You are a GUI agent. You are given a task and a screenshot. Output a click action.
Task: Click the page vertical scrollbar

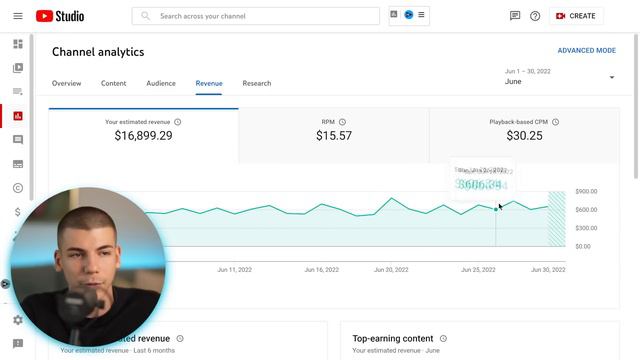point(636,106)
